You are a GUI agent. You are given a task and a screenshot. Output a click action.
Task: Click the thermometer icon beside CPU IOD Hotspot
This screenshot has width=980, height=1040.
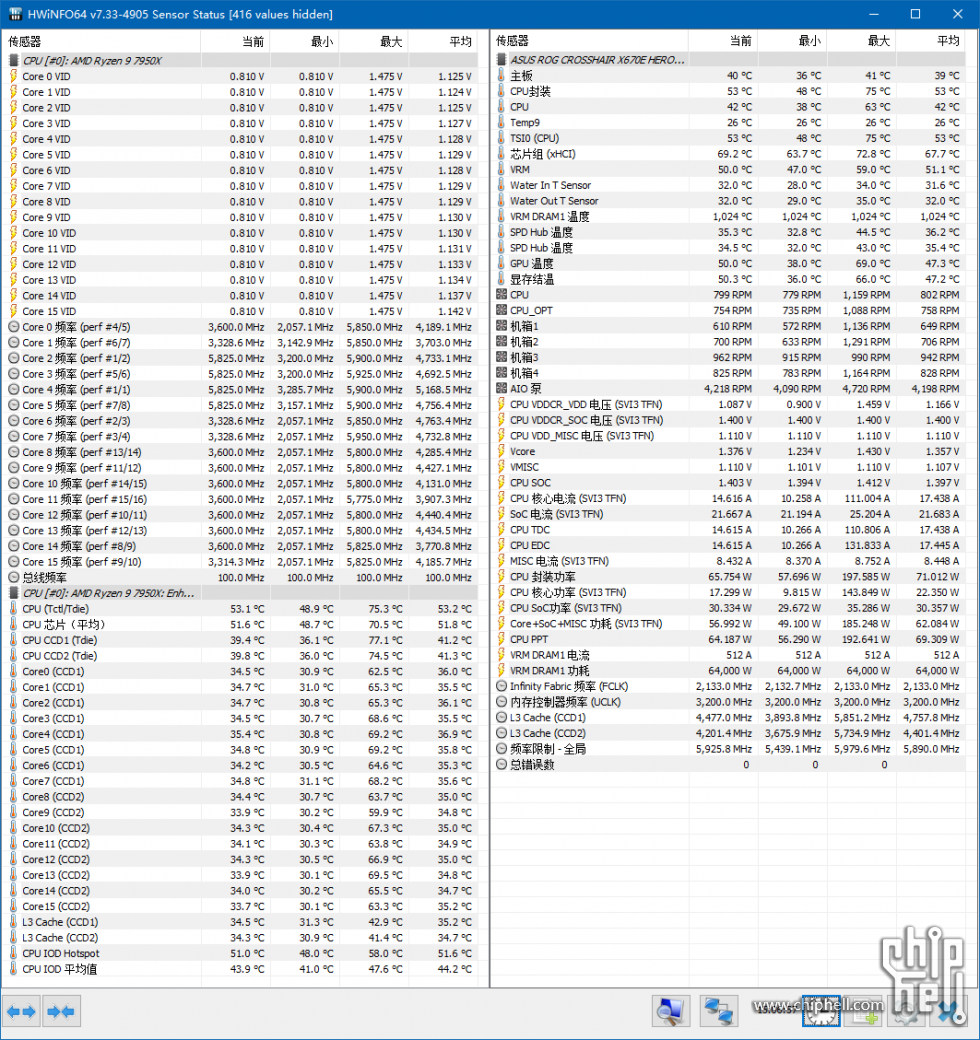(x=13, y=954)
